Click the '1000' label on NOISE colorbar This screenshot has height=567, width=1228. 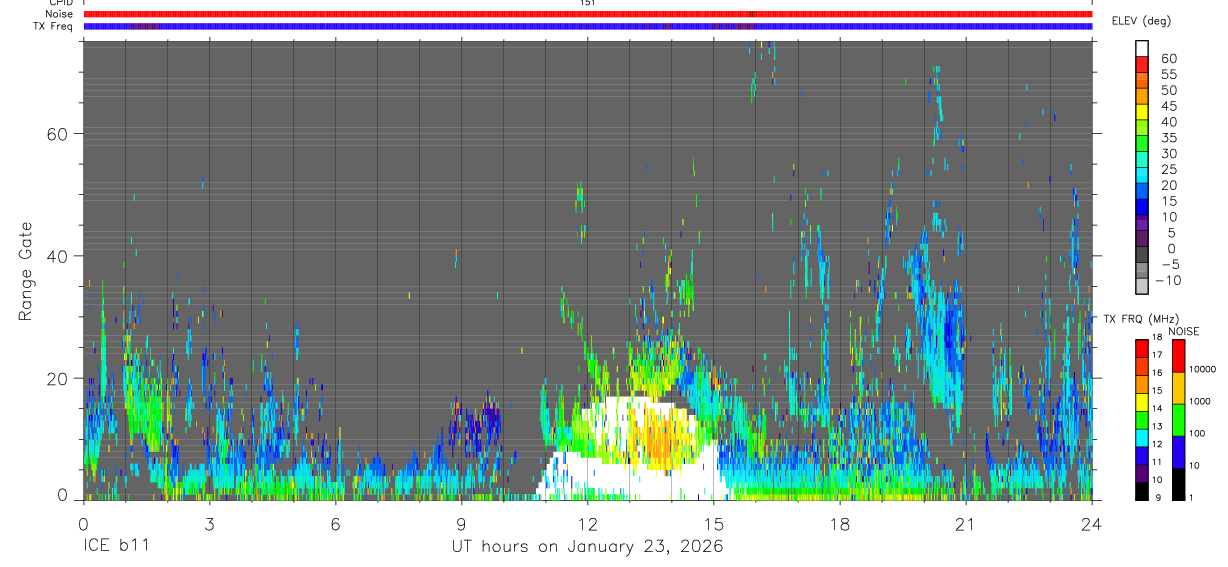click(x=1202, y=402)
